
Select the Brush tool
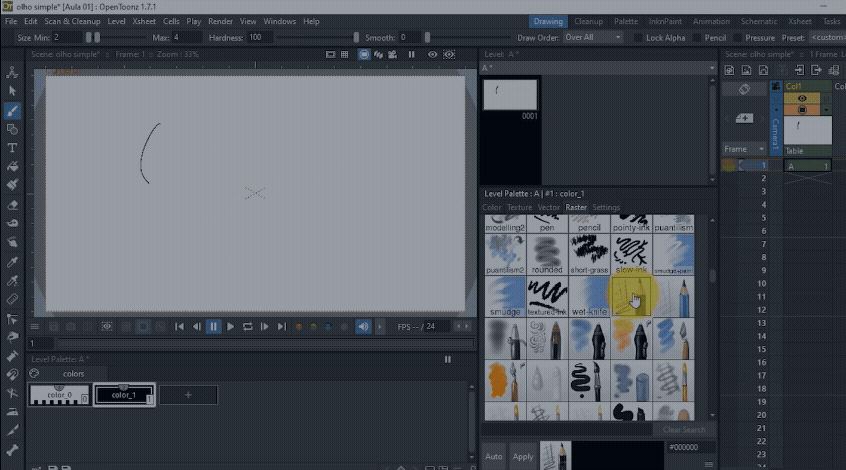[12, 111]
